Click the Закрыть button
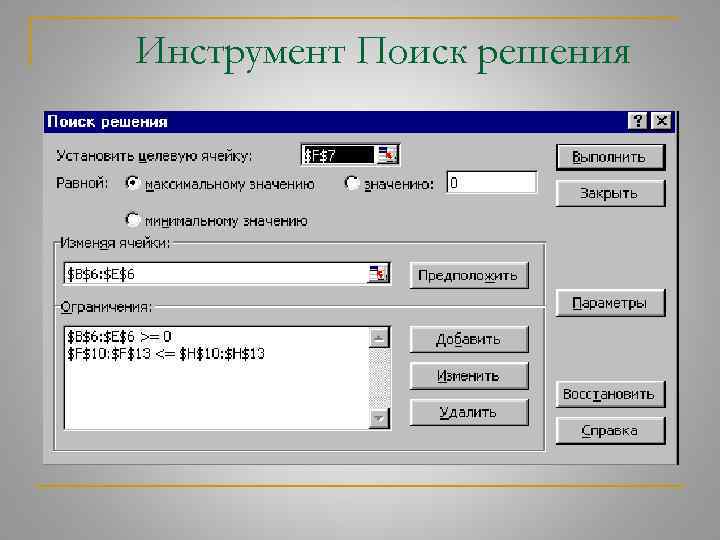 click(x=610, y=193)
